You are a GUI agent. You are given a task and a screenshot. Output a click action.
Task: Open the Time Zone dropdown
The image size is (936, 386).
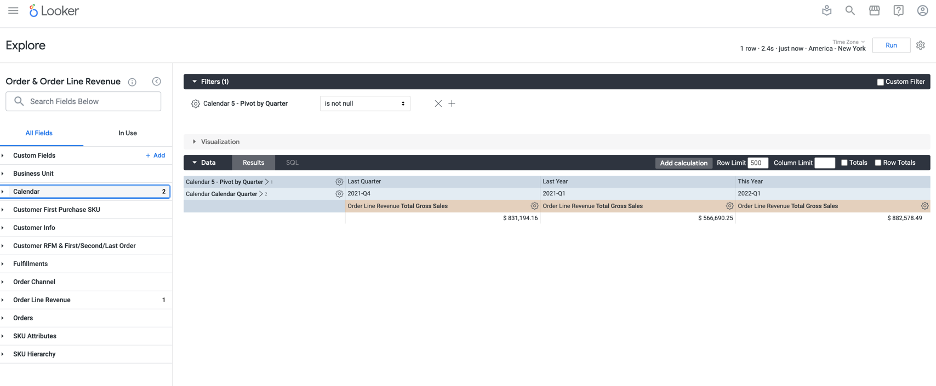point(849,42)
